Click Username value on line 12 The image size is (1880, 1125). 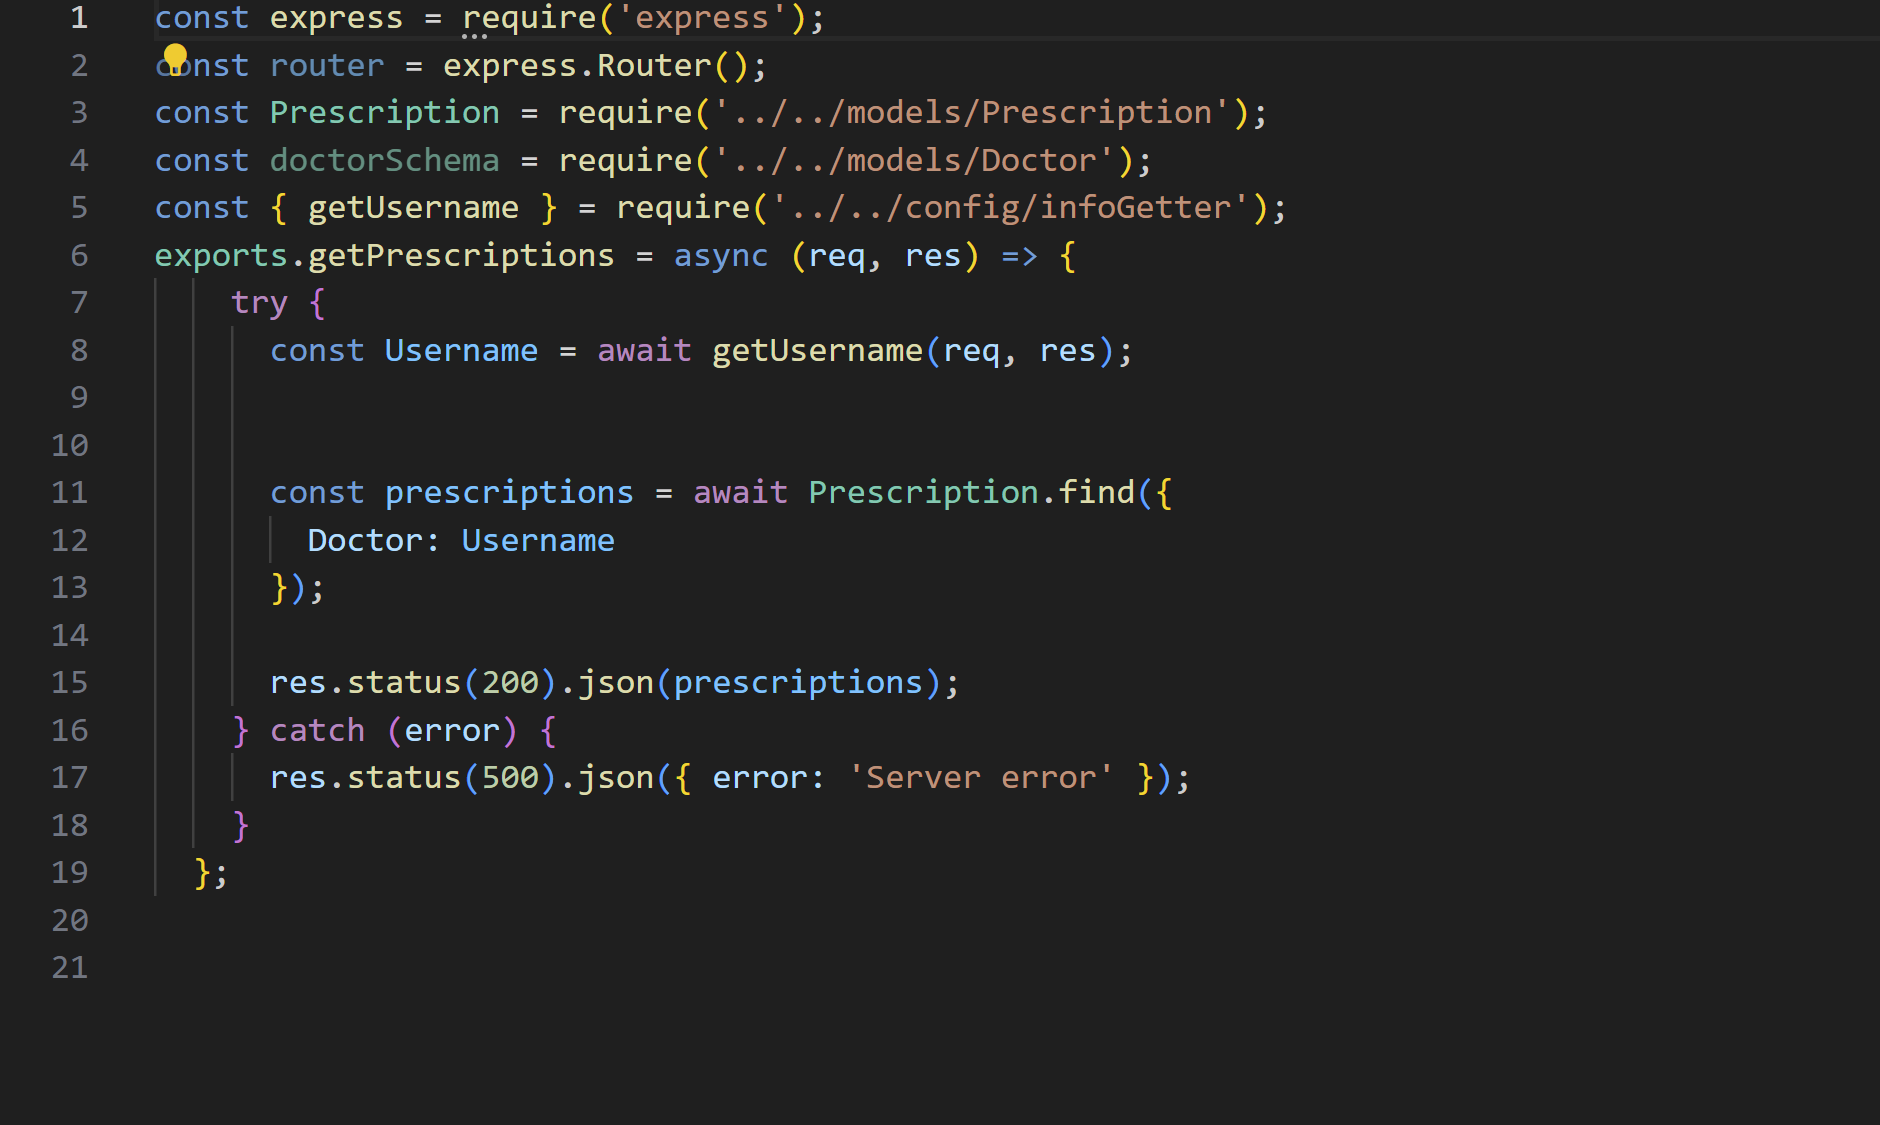(x=538, y=541)
